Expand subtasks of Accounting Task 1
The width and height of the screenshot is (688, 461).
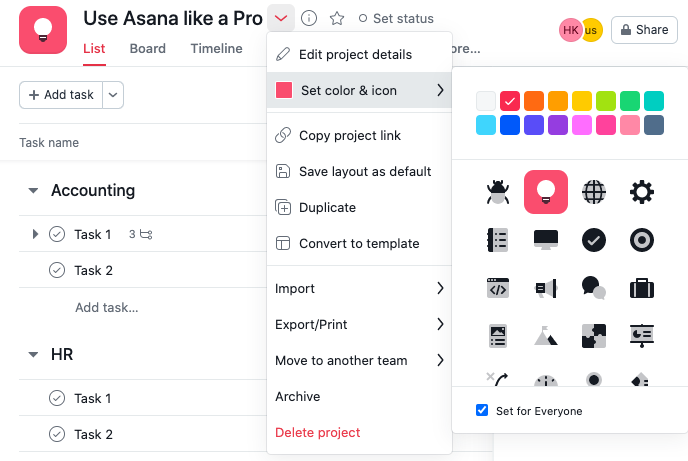[35, 234]
